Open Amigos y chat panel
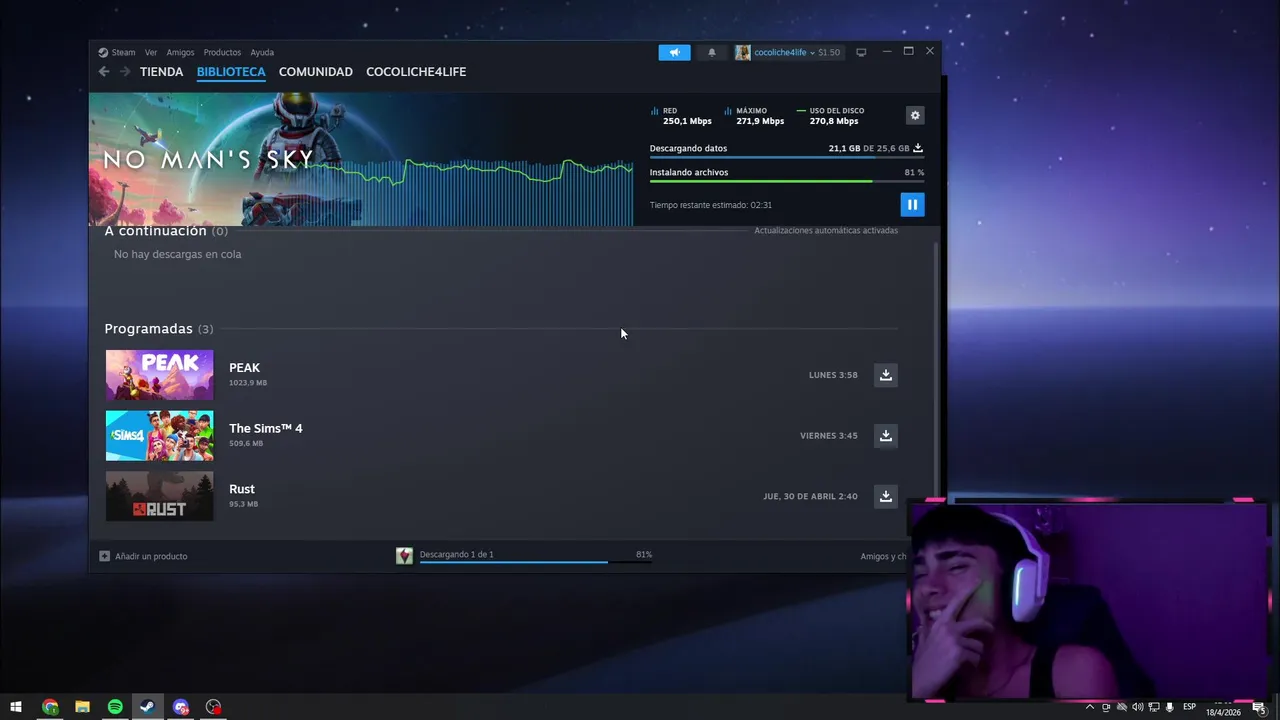Image resolution: width=1280 pixels, height=720 pixels. click(883, 556)
